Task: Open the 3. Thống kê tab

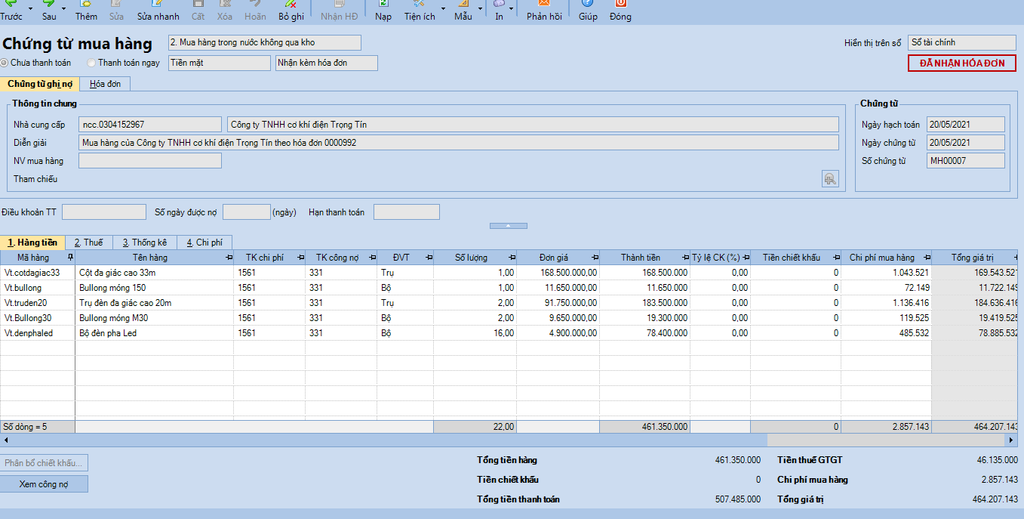Action: (144, 242)
